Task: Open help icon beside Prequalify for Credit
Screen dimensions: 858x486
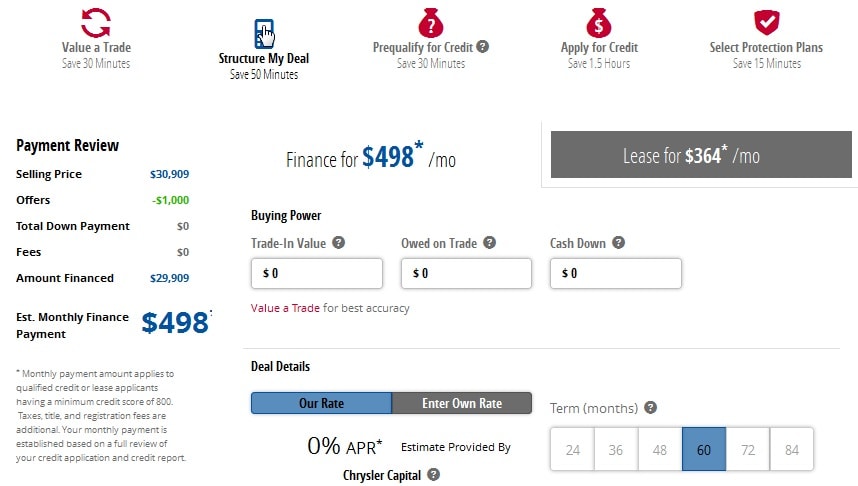Action: pos(482,47)
